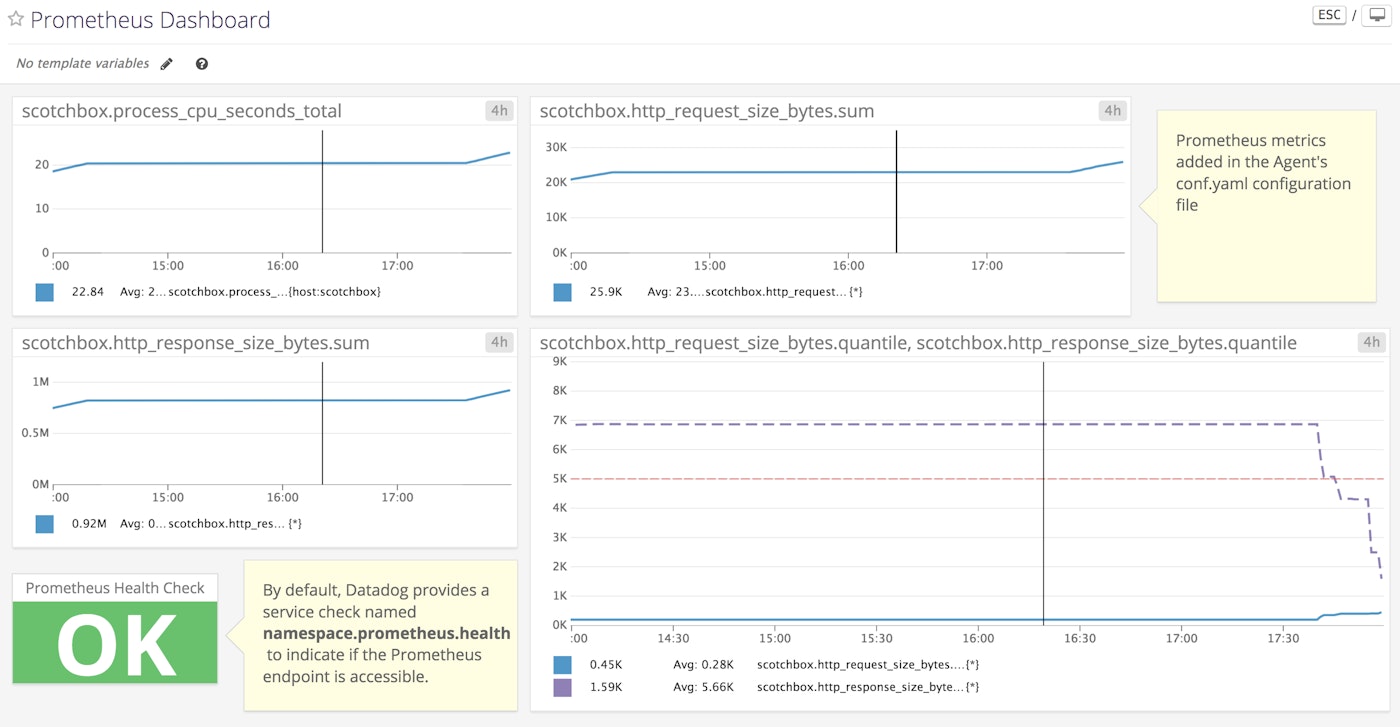Click purple swatch for response_size_bytes quantile series
The height and width of the screenshot is (727, 1400).
[x=563, y=687]
